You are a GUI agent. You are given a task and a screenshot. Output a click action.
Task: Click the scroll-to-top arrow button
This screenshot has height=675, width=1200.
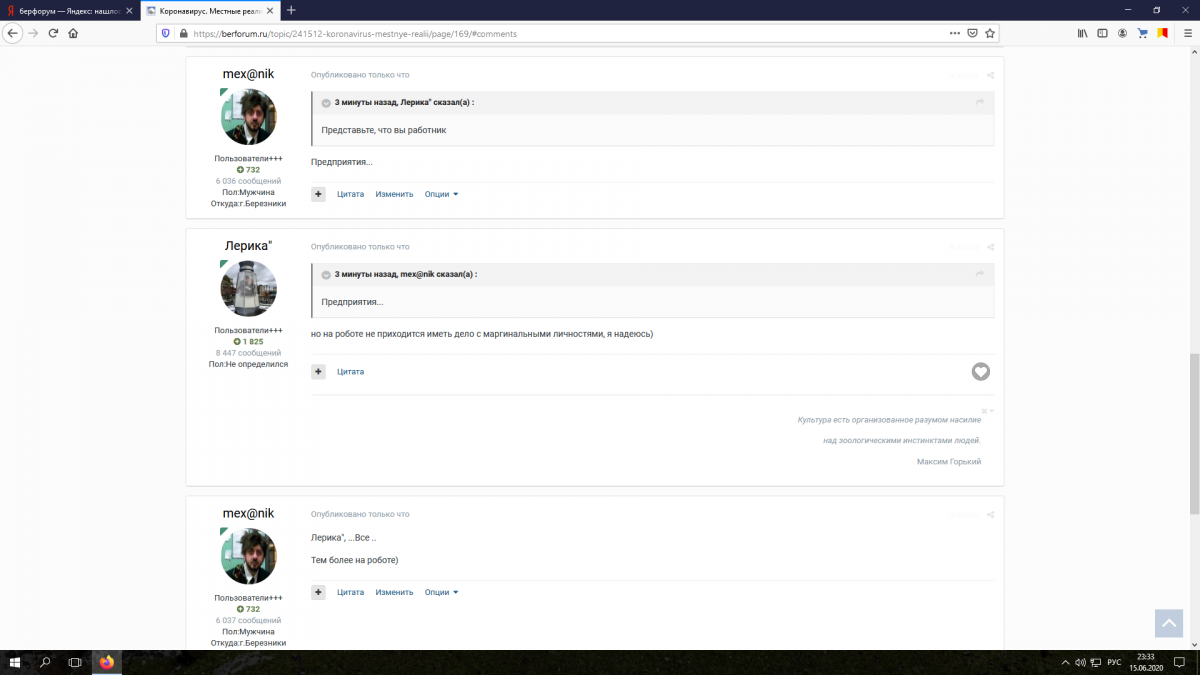coord(1168,623)
